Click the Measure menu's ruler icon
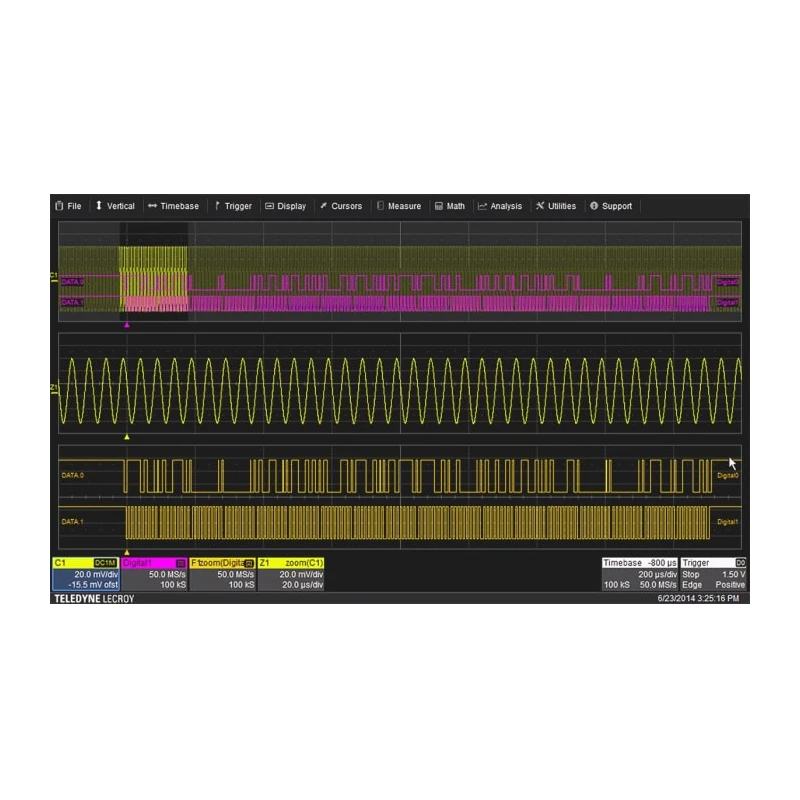The width and height of the screenshot is (800, 800). point(380,206)
